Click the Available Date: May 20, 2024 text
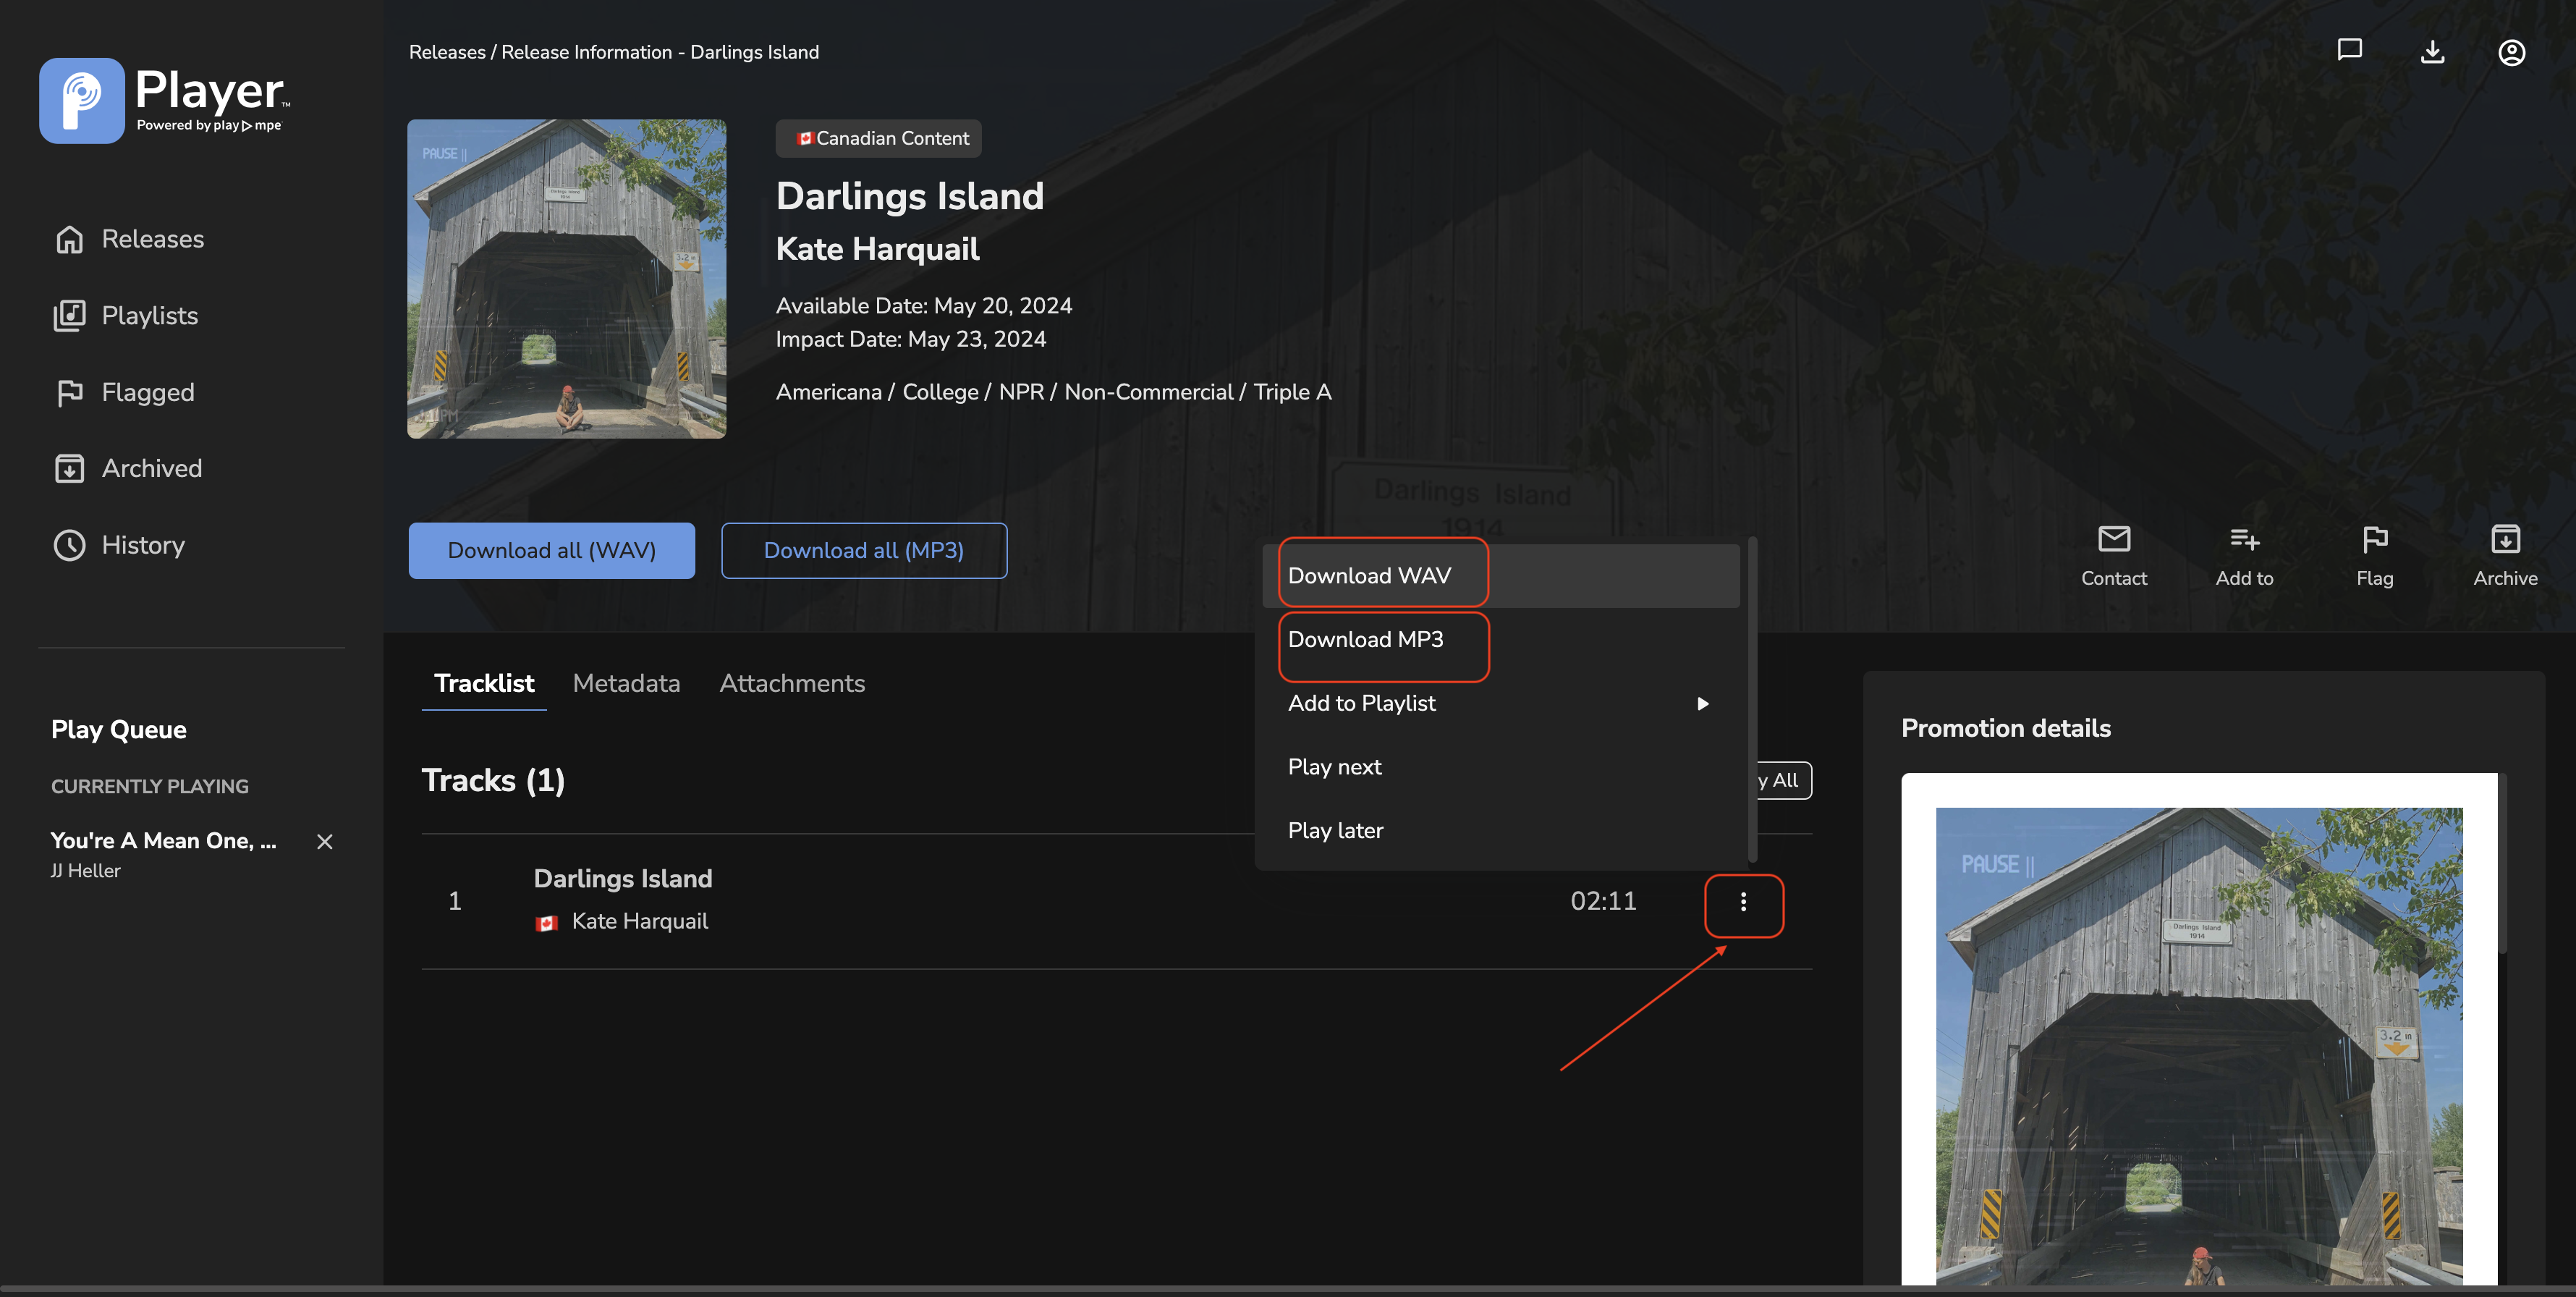The height and width of the screenshot is (1297, 2576). (924, 306)
